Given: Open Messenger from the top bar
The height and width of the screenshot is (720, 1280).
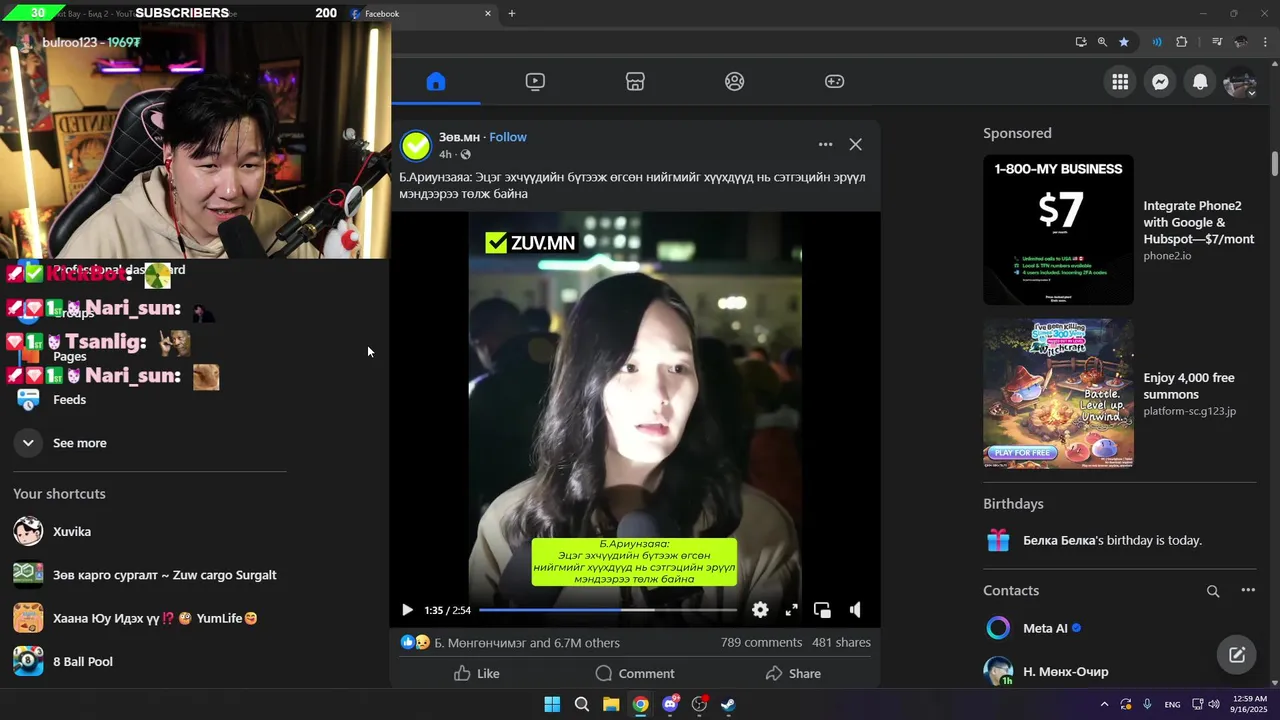Looking at the screenshot, I should click(1160, 82).
